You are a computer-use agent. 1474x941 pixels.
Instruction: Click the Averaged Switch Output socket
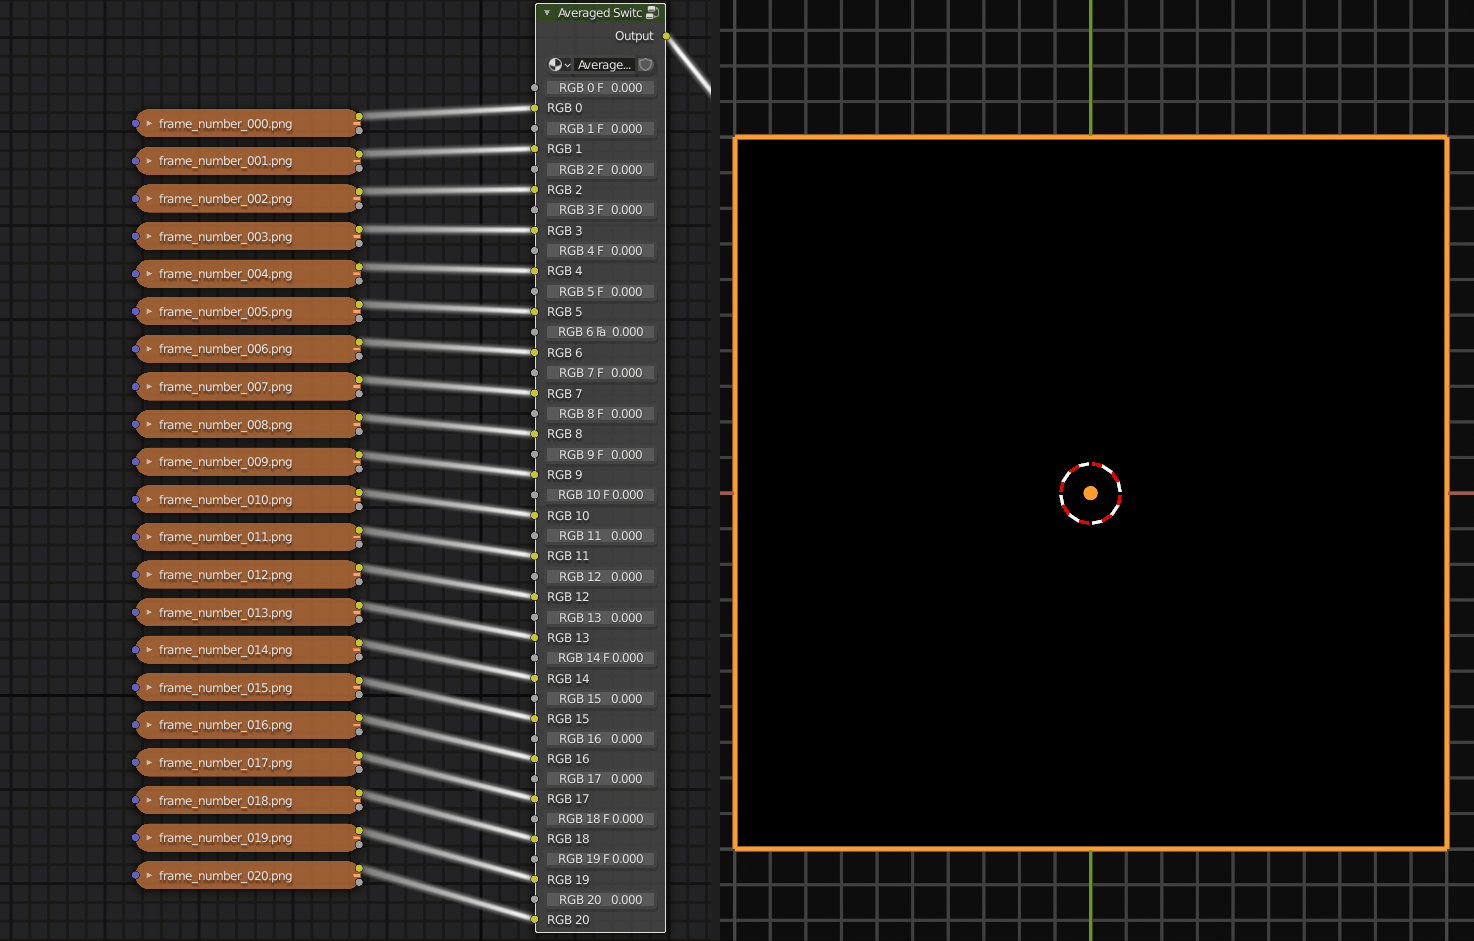[666, 36]
